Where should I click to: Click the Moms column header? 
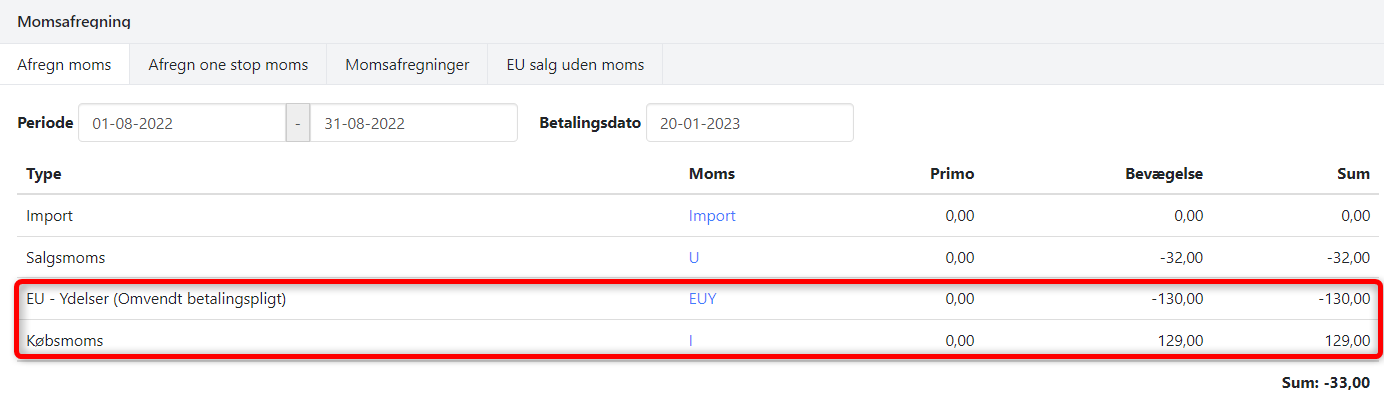click(712, 174)
